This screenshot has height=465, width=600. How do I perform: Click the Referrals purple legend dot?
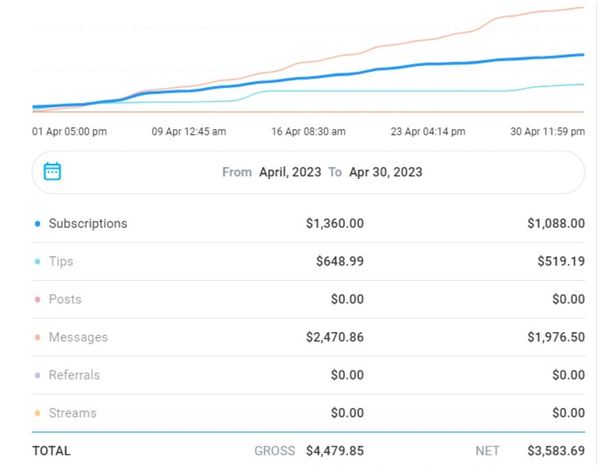(37, 376)
